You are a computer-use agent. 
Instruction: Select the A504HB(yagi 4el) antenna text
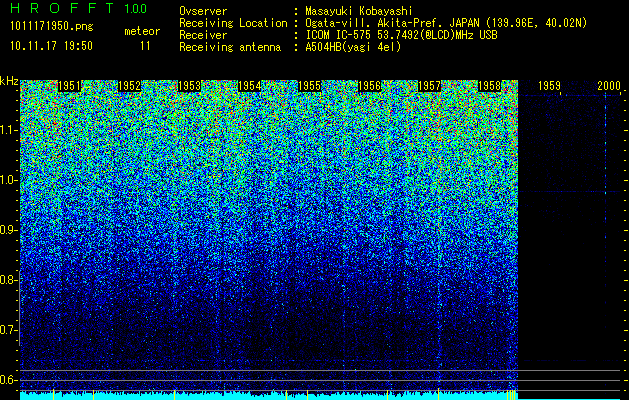353,47
